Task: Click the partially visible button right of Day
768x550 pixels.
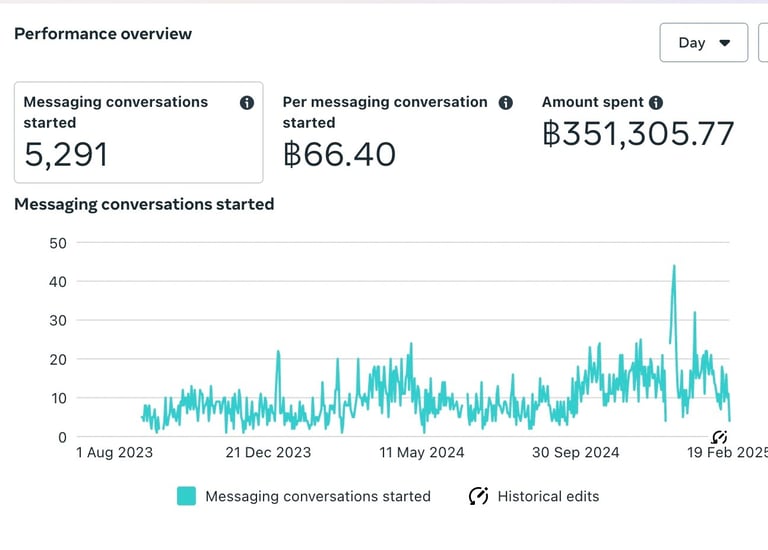Action: (763, 43)
